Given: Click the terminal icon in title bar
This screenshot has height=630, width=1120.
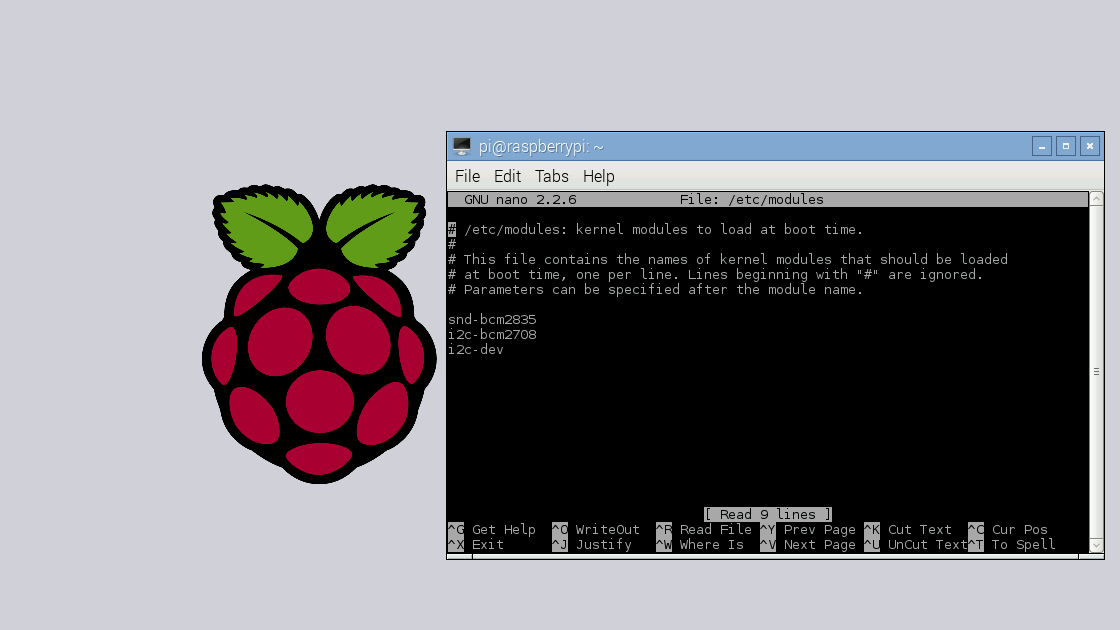Looking at the screenshot, I should [461, 146].
